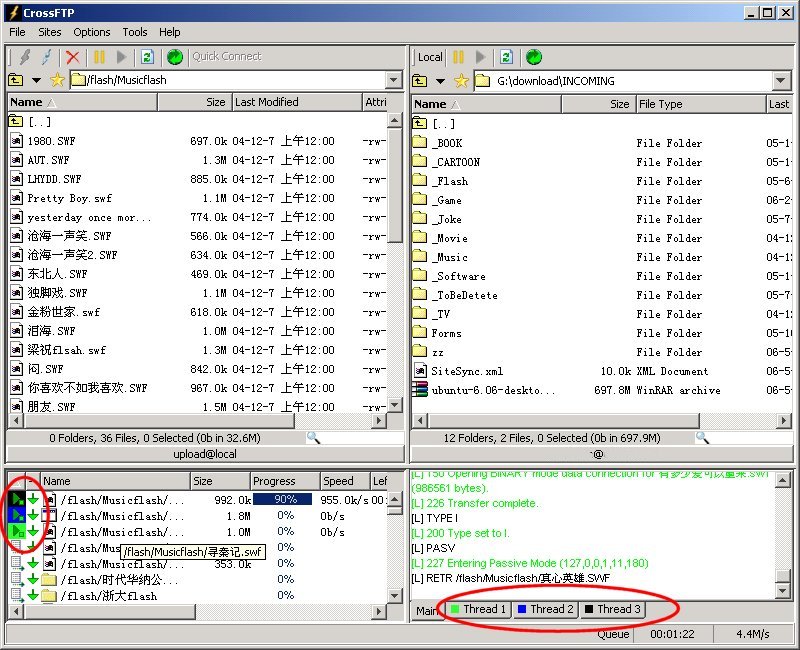Click the black thread indicator on first queue item

(17, 499)
